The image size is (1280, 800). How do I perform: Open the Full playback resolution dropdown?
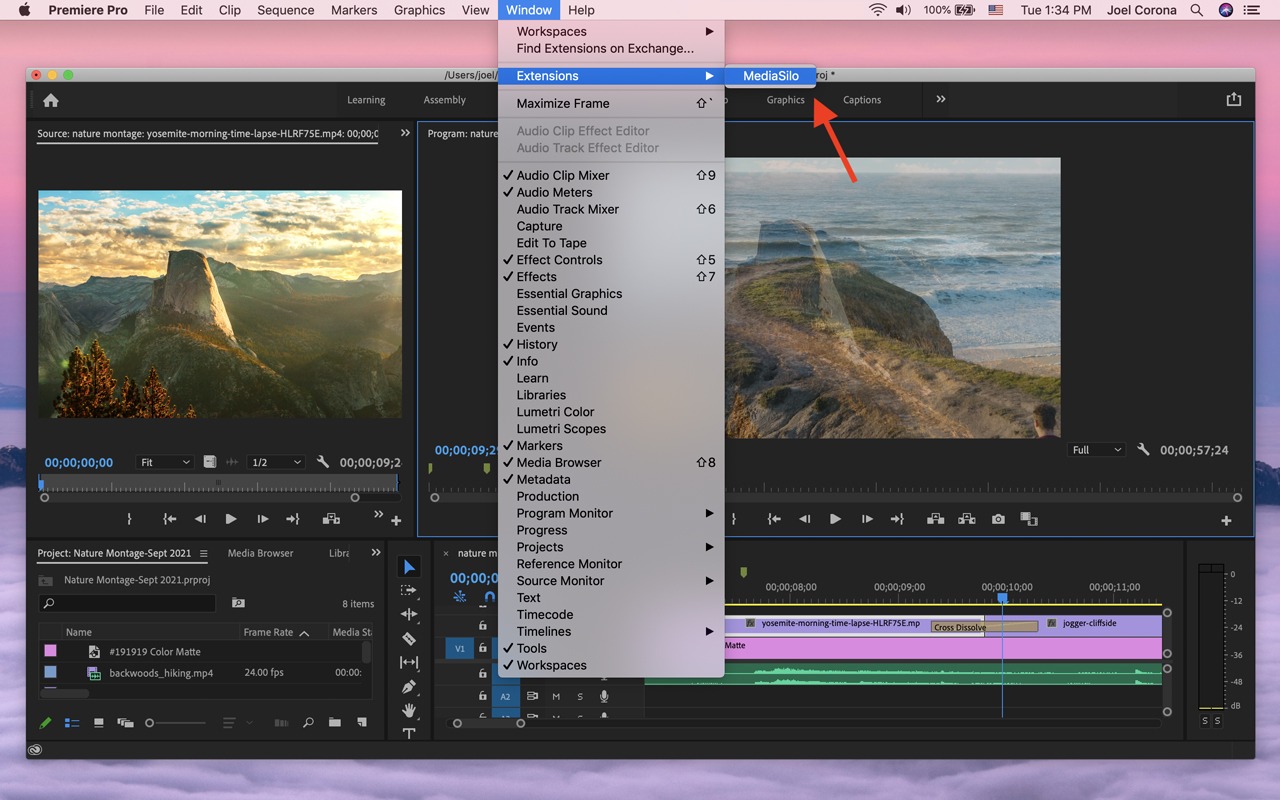pos(1096,450)
